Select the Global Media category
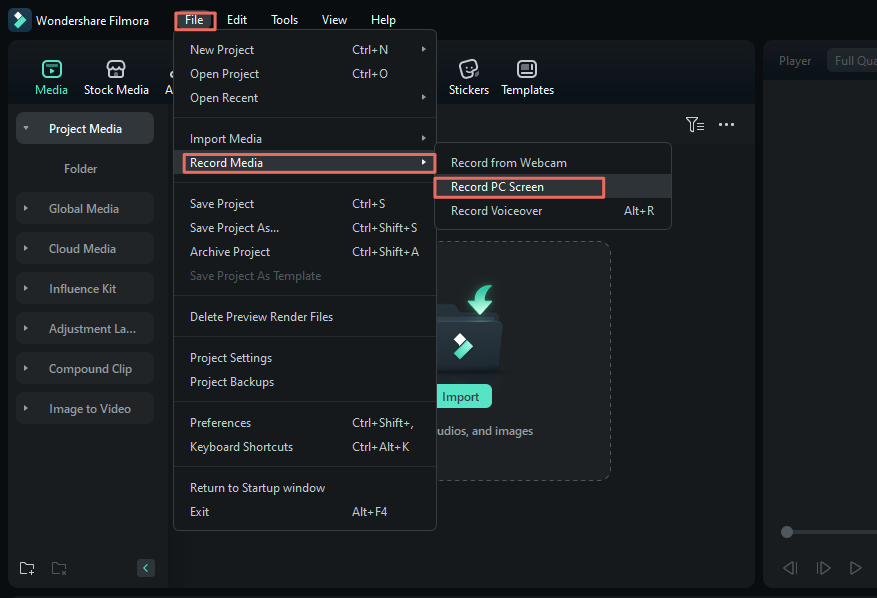Screen dimensions: 877x598 [x=85, y=208]
